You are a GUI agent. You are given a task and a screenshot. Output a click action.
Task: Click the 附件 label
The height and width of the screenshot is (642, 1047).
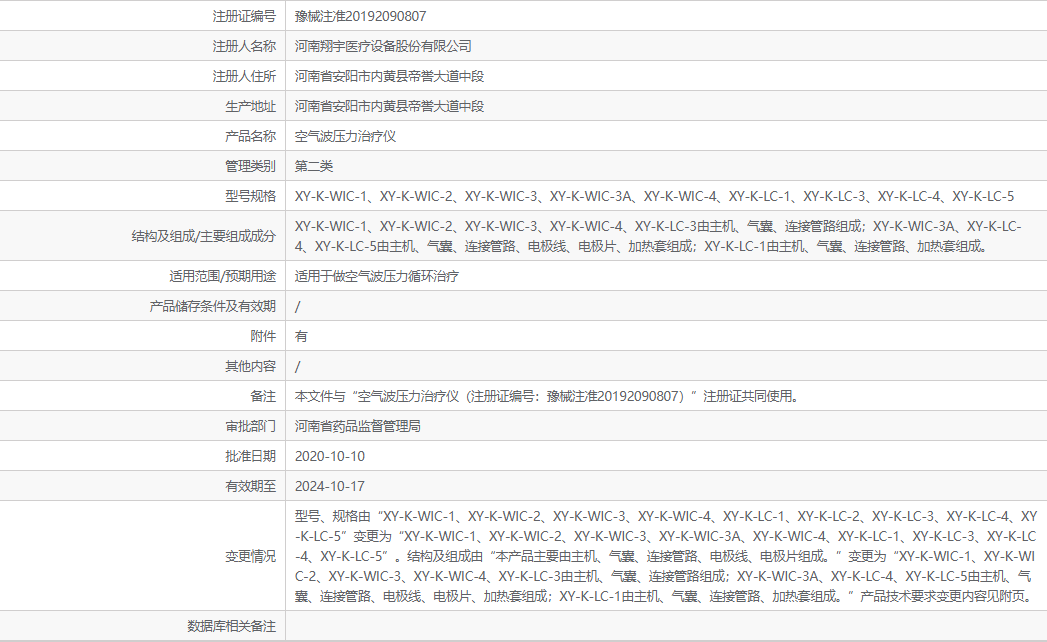(x=263, y=336)
